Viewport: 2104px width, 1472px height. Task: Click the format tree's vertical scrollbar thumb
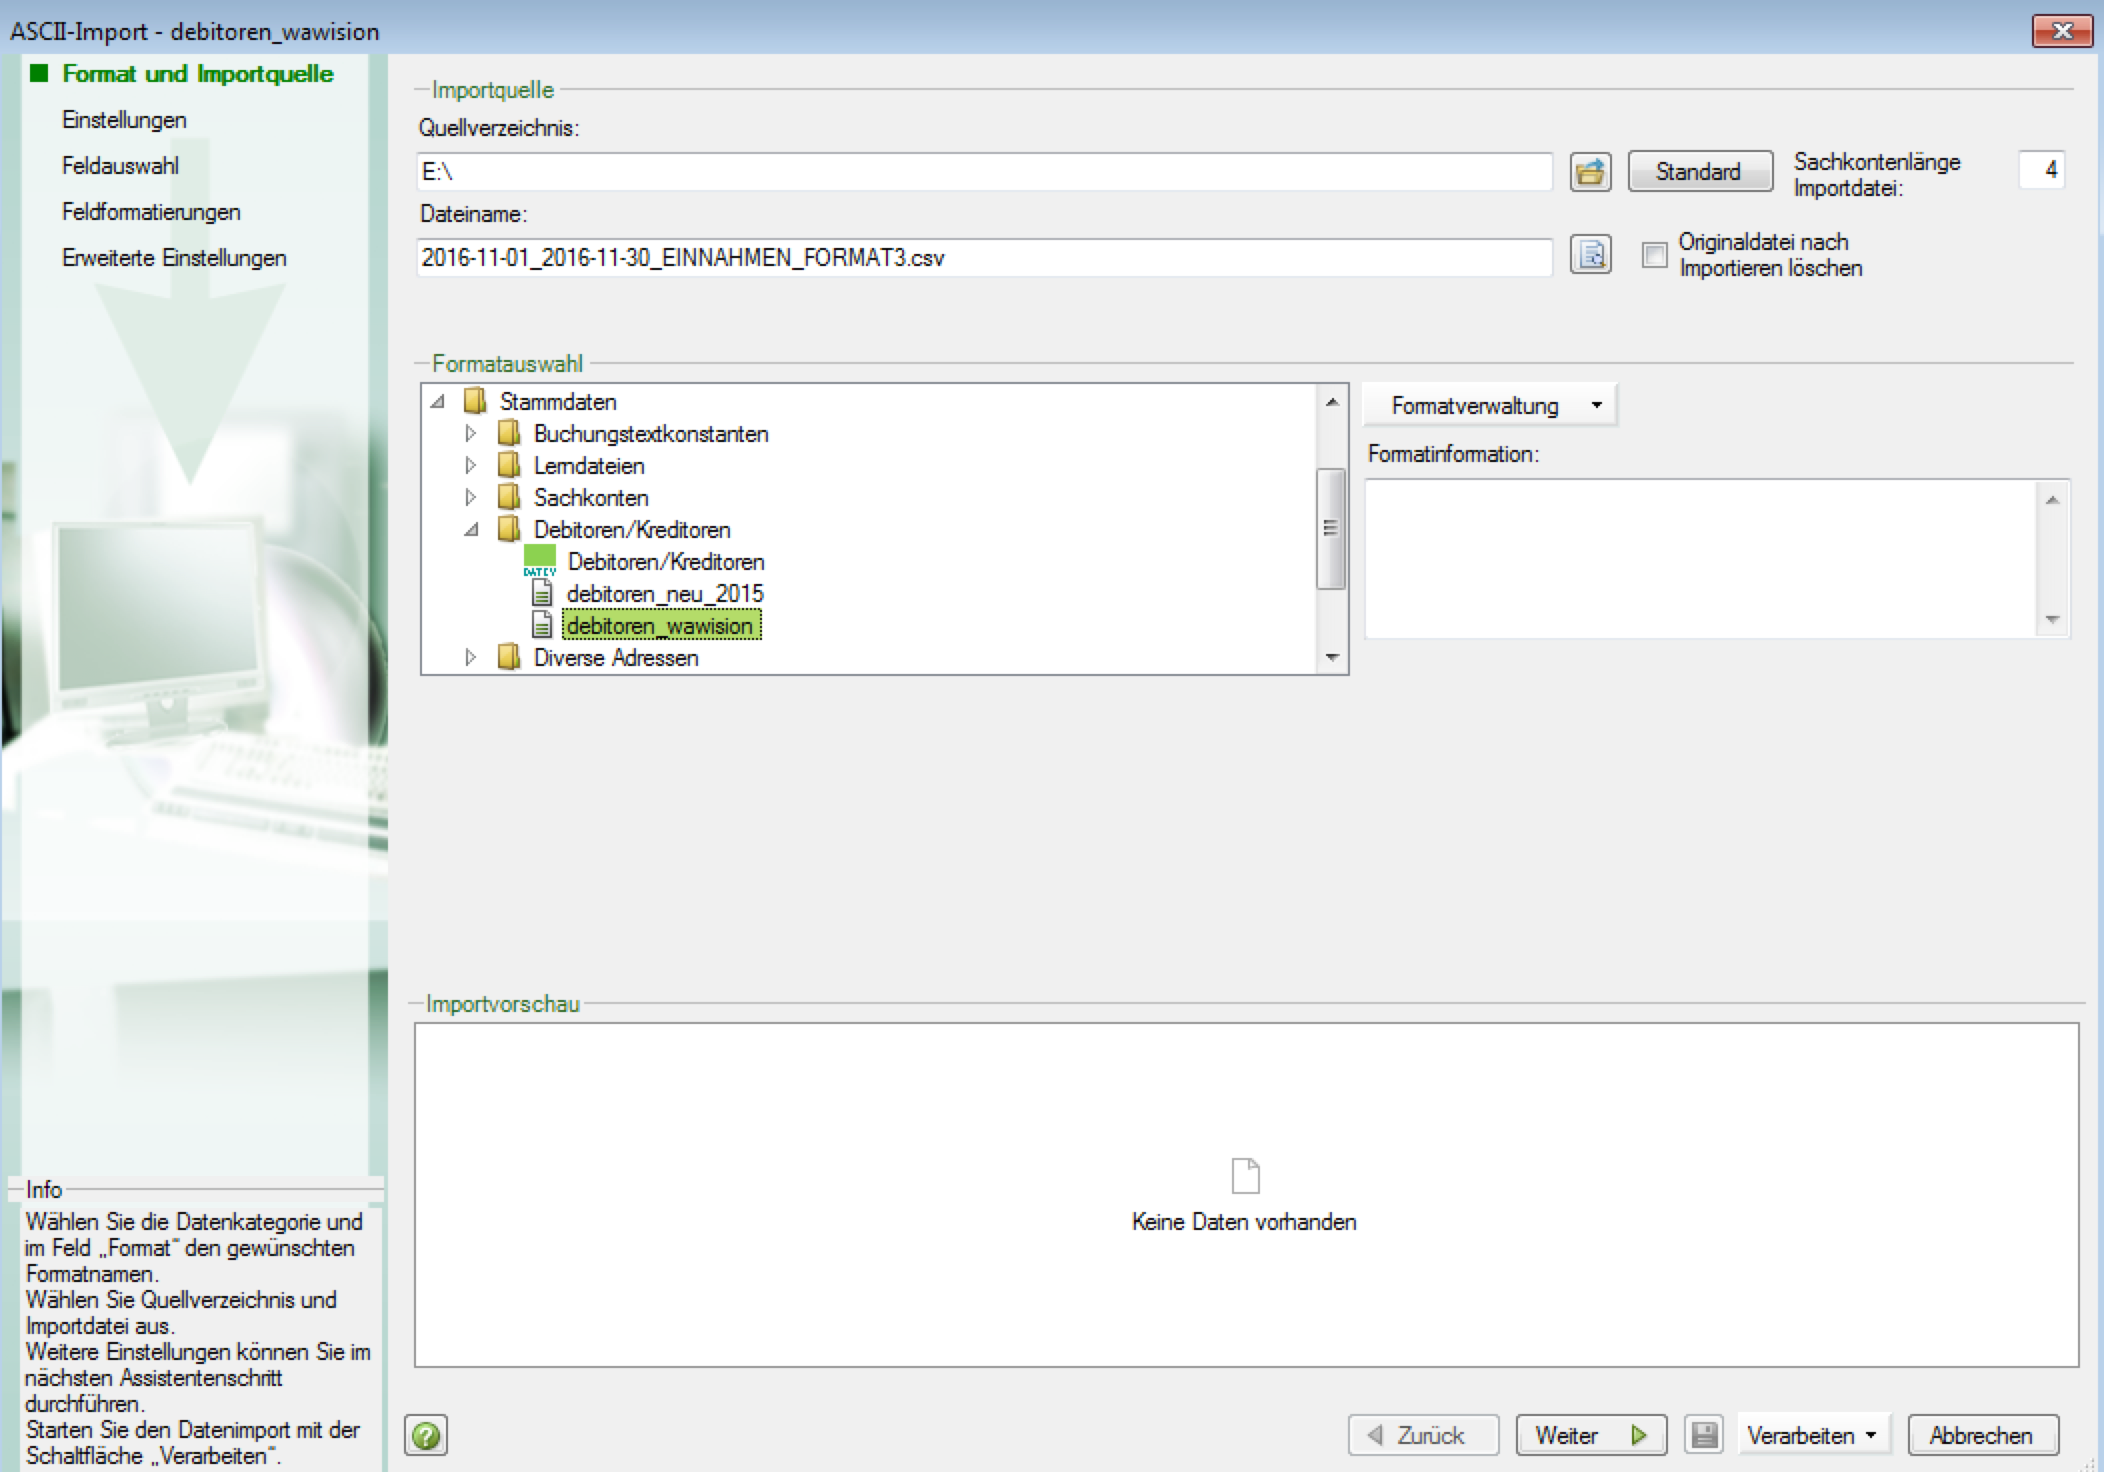(1331, 530)
